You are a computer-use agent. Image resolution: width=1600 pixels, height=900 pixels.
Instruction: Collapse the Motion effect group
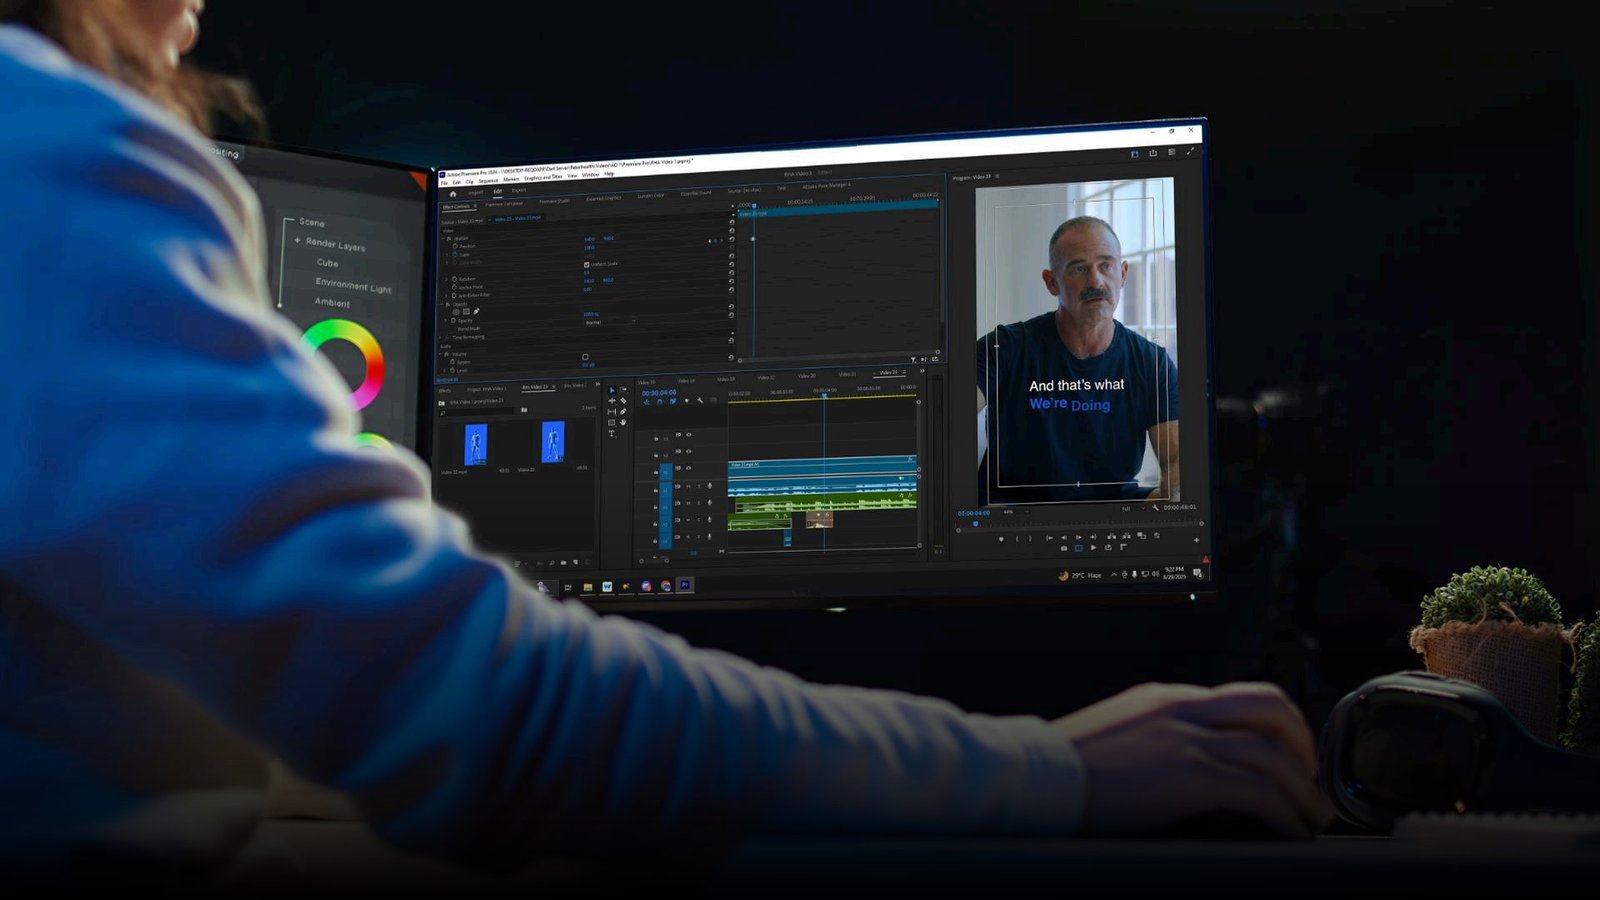[x=443, y=238]
